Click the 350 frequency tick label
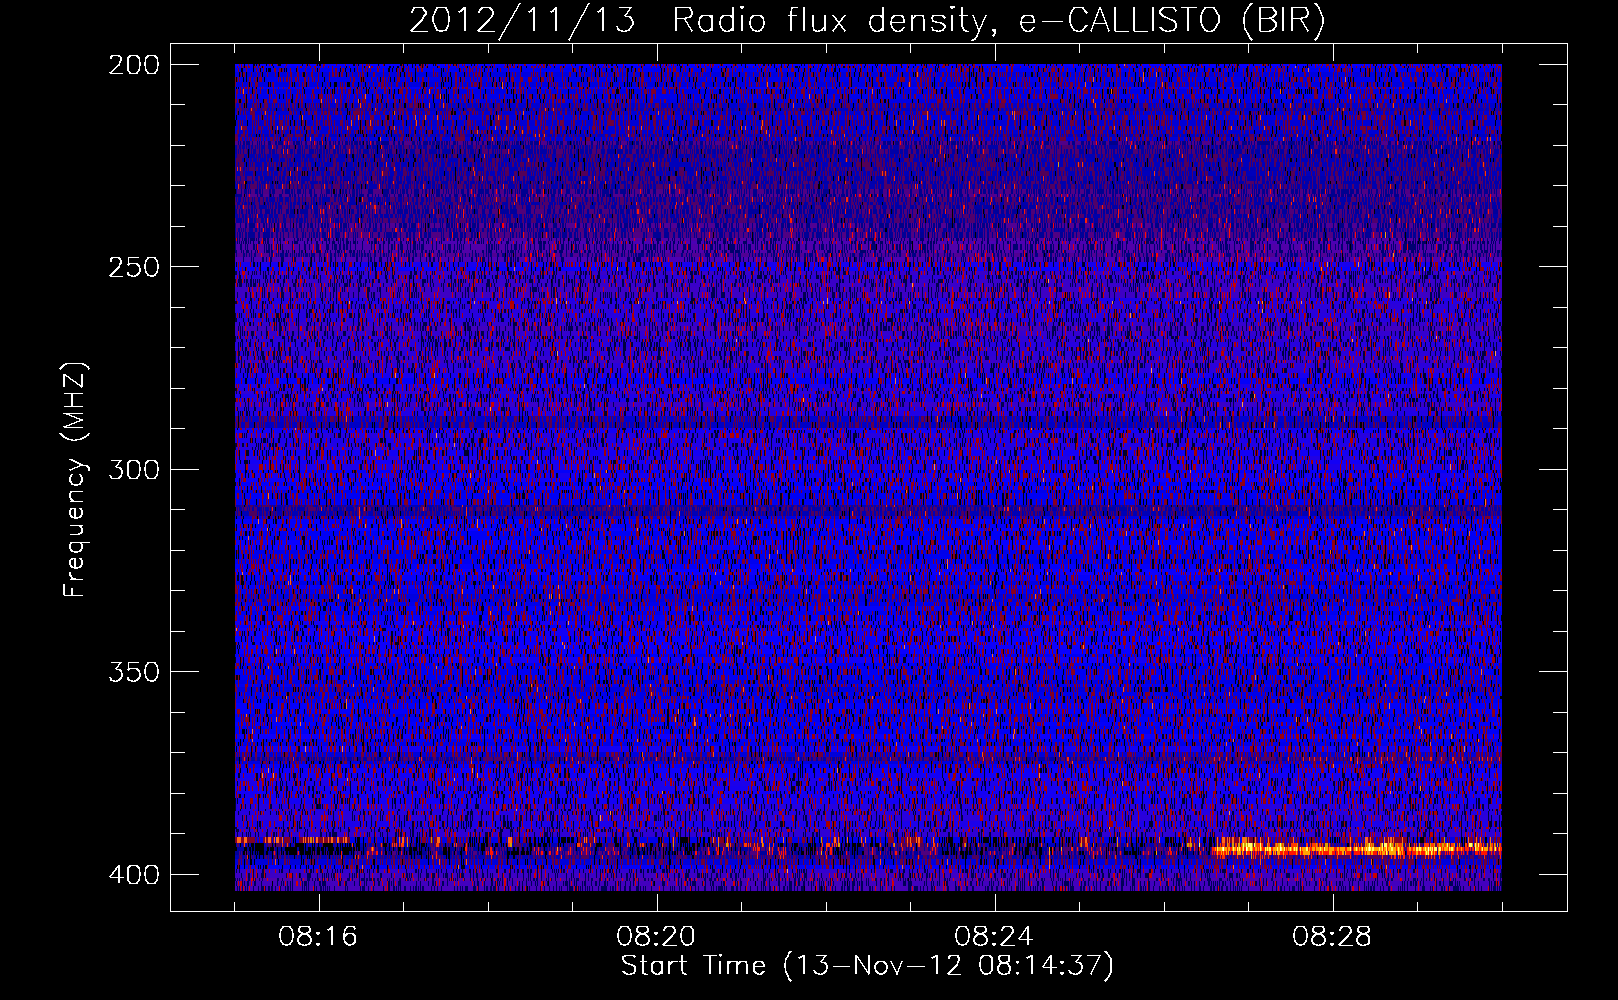 click(133, 671)
